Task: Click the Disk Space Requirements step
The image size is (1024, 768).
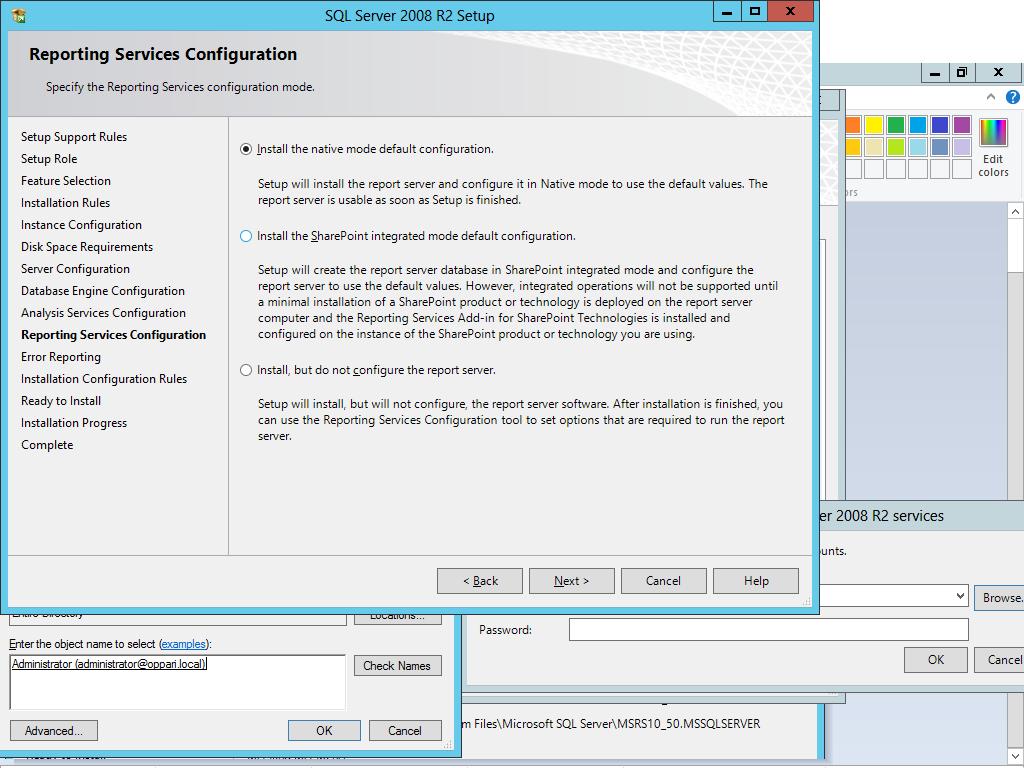Action: pyautogui.click(x=87, y=247)
